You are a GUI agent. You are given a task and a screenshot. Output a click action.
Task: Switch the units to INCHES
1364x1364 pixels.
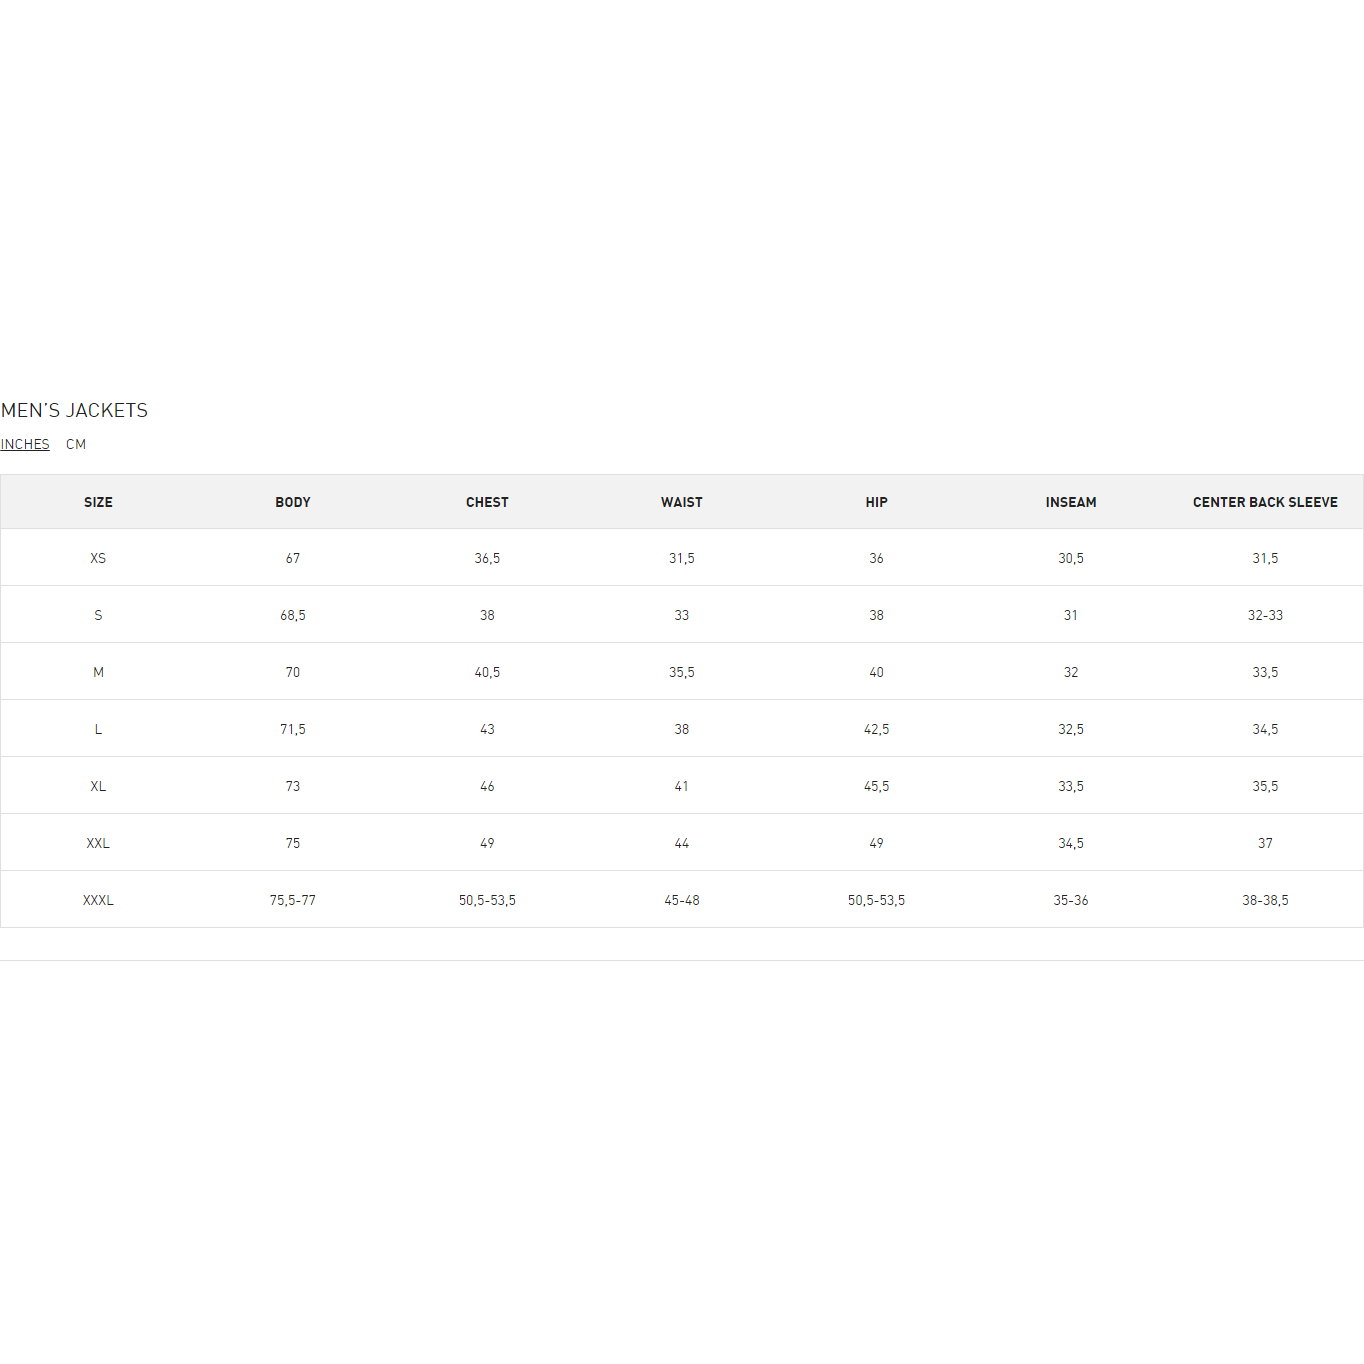pyautogui.click(x=25, y=444)
